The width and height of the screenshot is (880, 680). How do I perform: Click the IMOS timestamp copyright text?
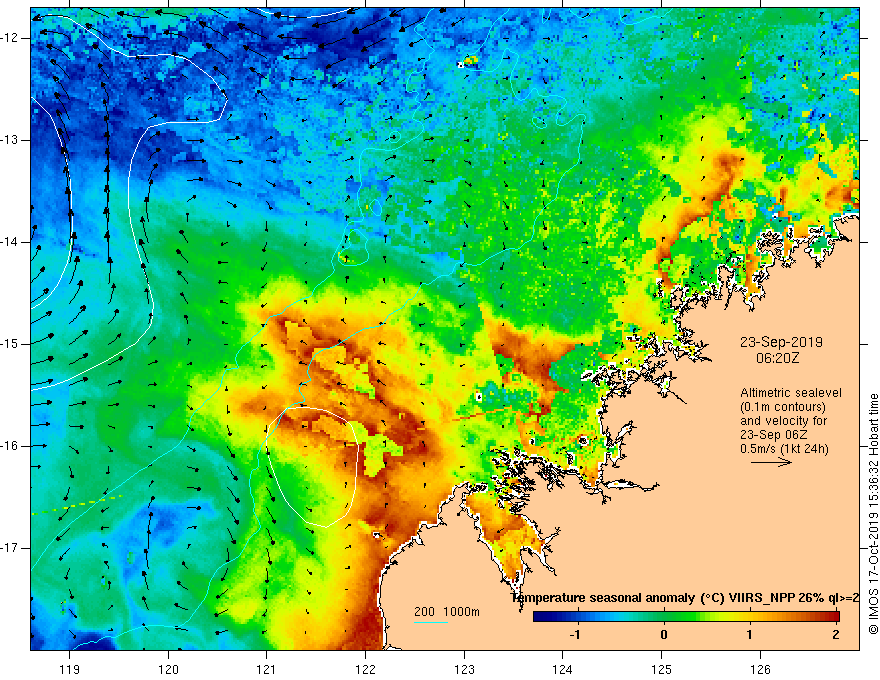pyautogui.click(x=873, y=514)
